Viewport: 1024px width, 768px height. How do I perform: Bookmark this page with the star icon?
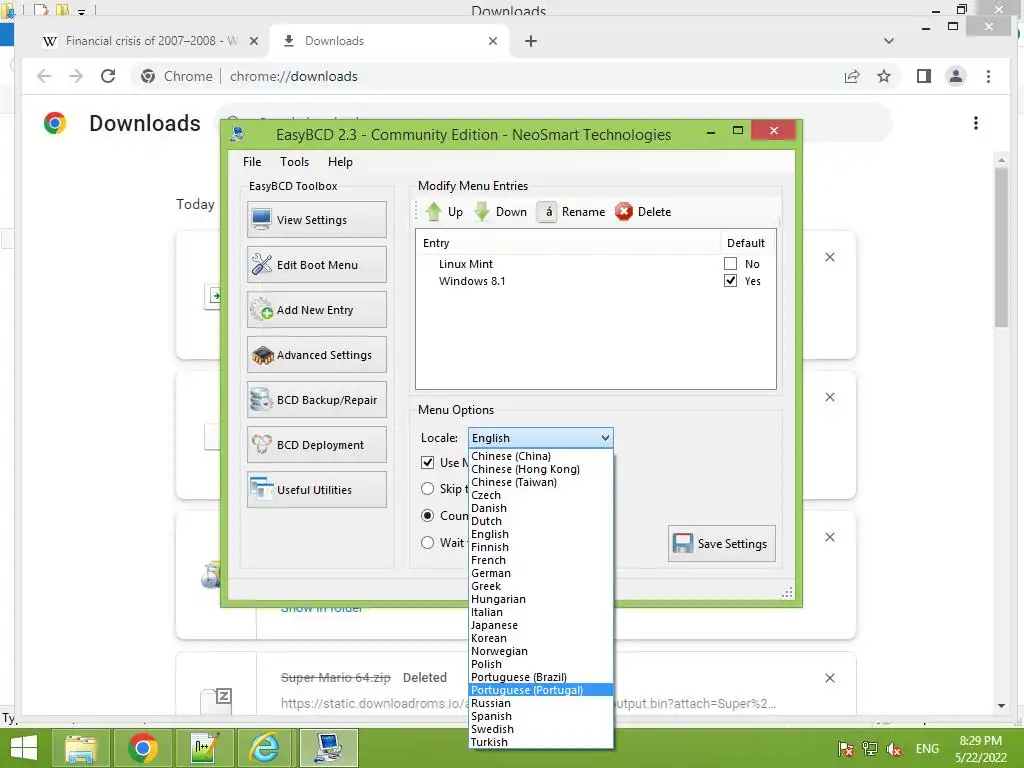(x=884, y=76)
